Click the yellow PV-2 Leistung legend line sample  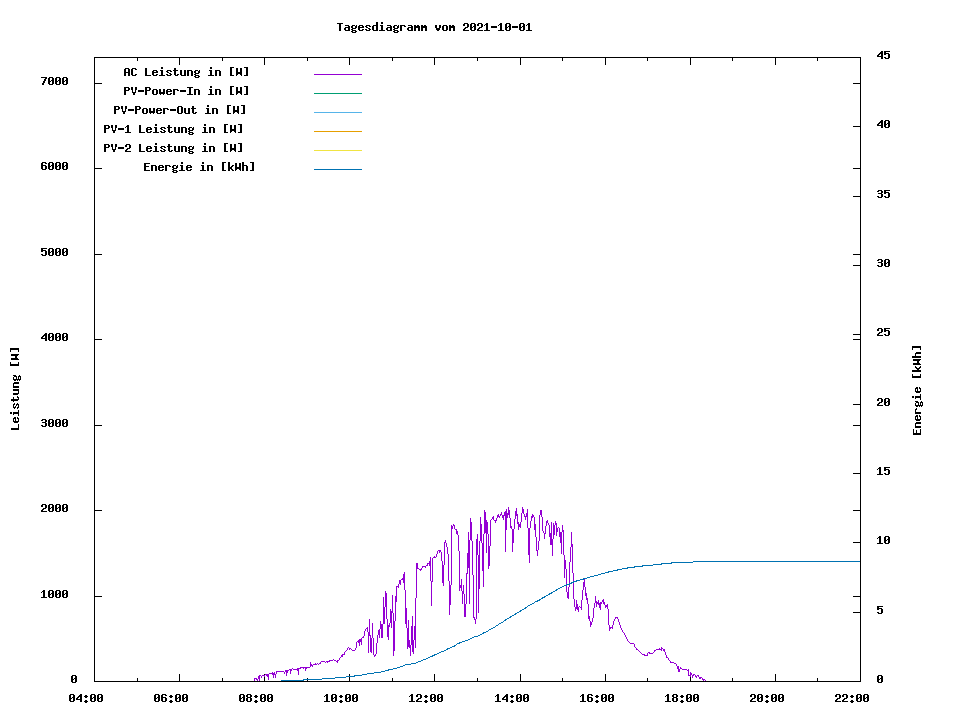(337, 150)
